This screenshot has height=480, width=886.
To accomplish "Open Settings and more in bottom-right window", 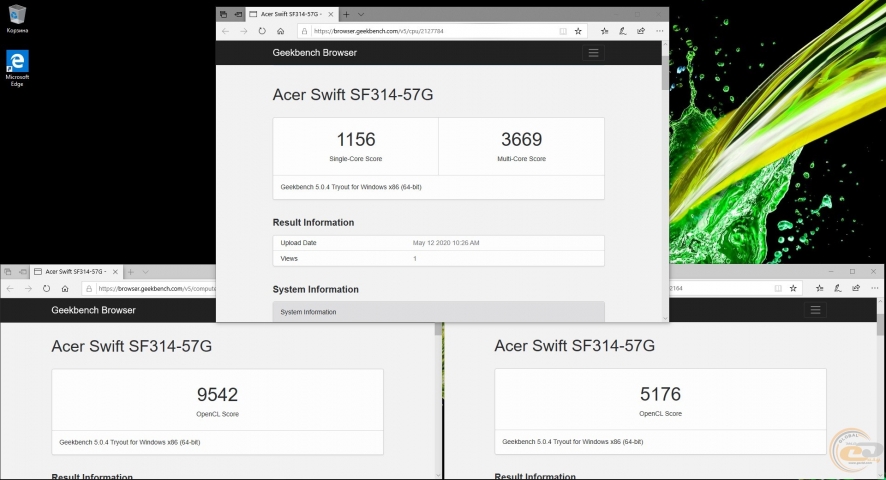I will [875, 288].
